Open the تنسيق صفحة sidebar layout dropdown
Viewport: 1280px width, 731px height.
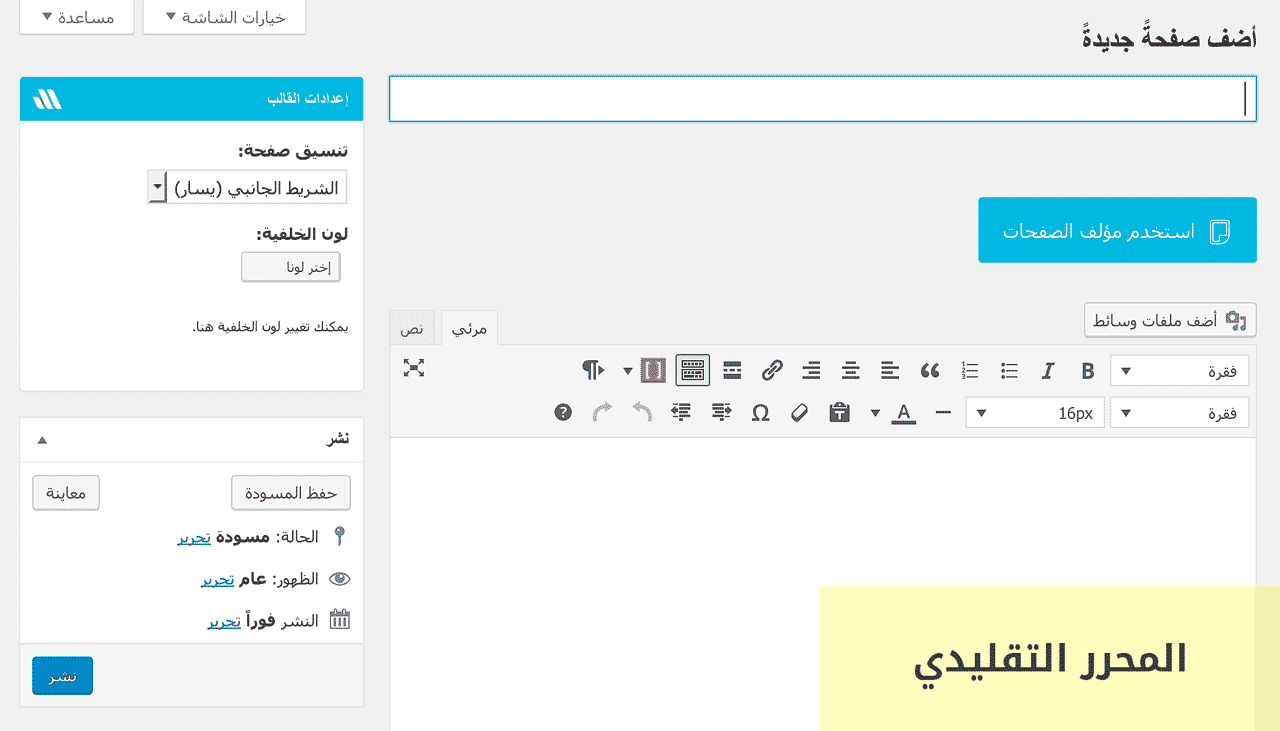pyautogui.click(x=248, y=187)
